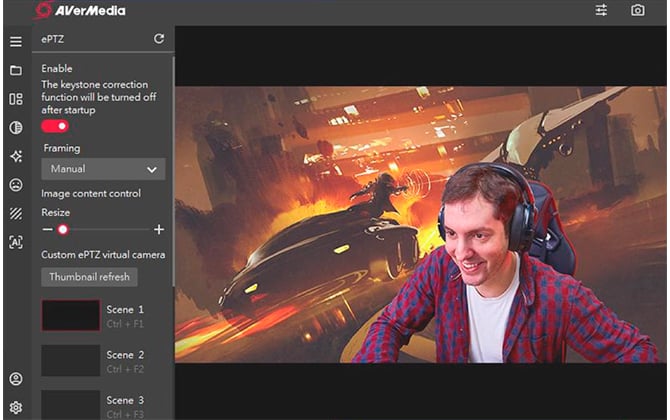
Task: Click the Enable label
Action: pos(57,68)
